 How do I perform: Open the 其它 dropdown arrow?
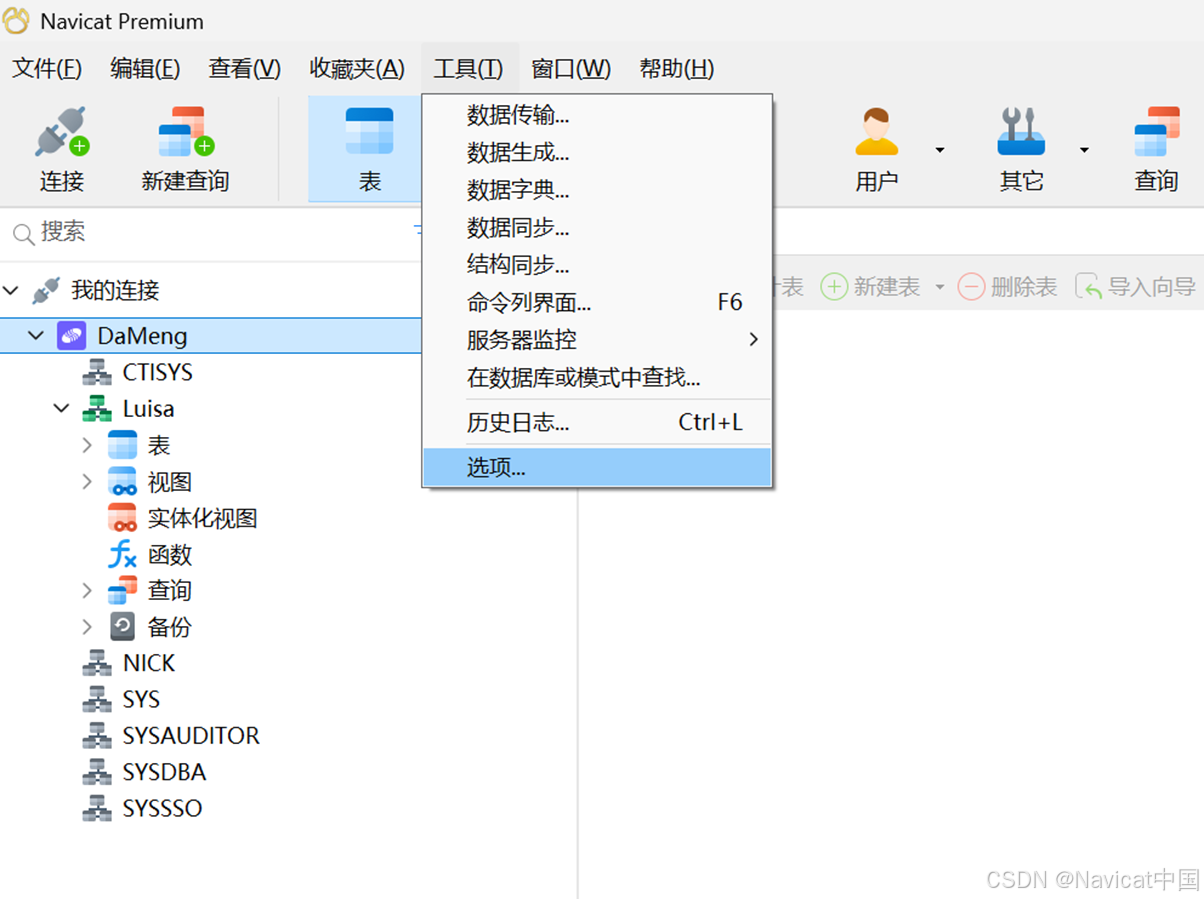pyautogui.click(x=1084, y=150)
